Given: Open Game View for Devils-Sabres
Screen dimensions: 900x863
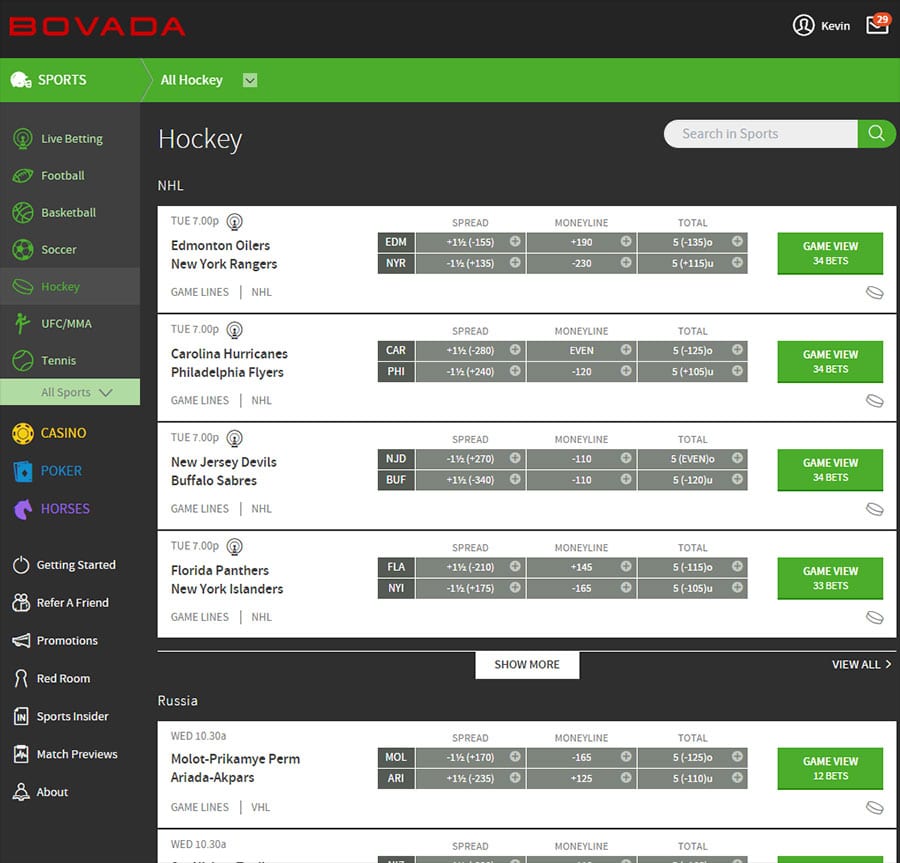Looking at the screenshot, I should [830, 470].
